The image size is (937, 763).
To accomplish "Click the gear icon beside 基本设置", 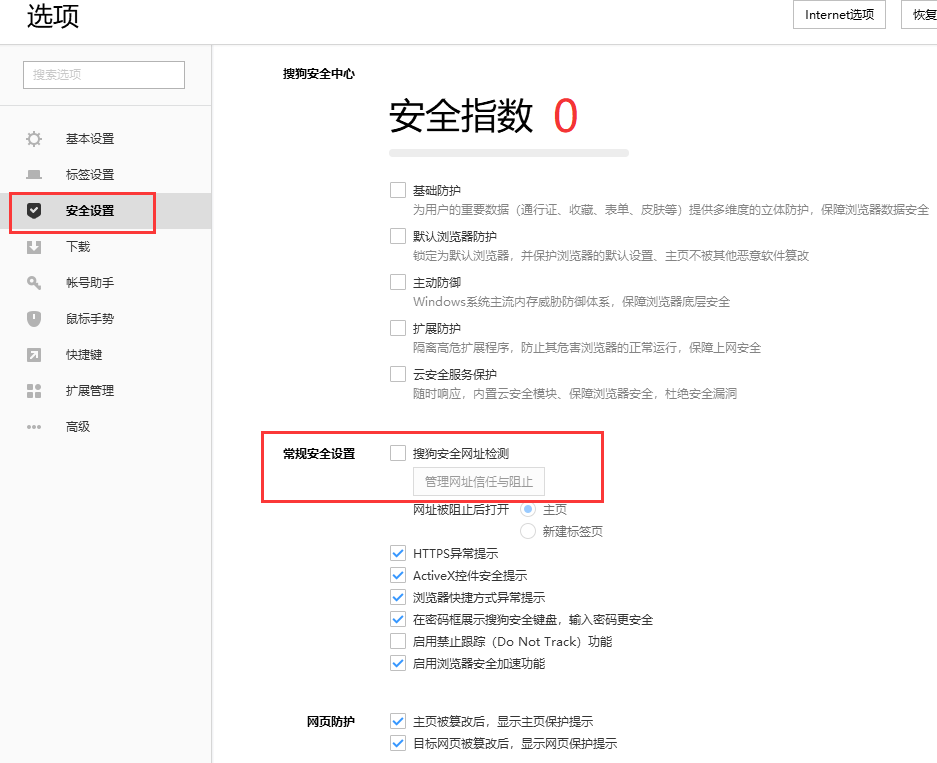I will click(x=34, y=139).
